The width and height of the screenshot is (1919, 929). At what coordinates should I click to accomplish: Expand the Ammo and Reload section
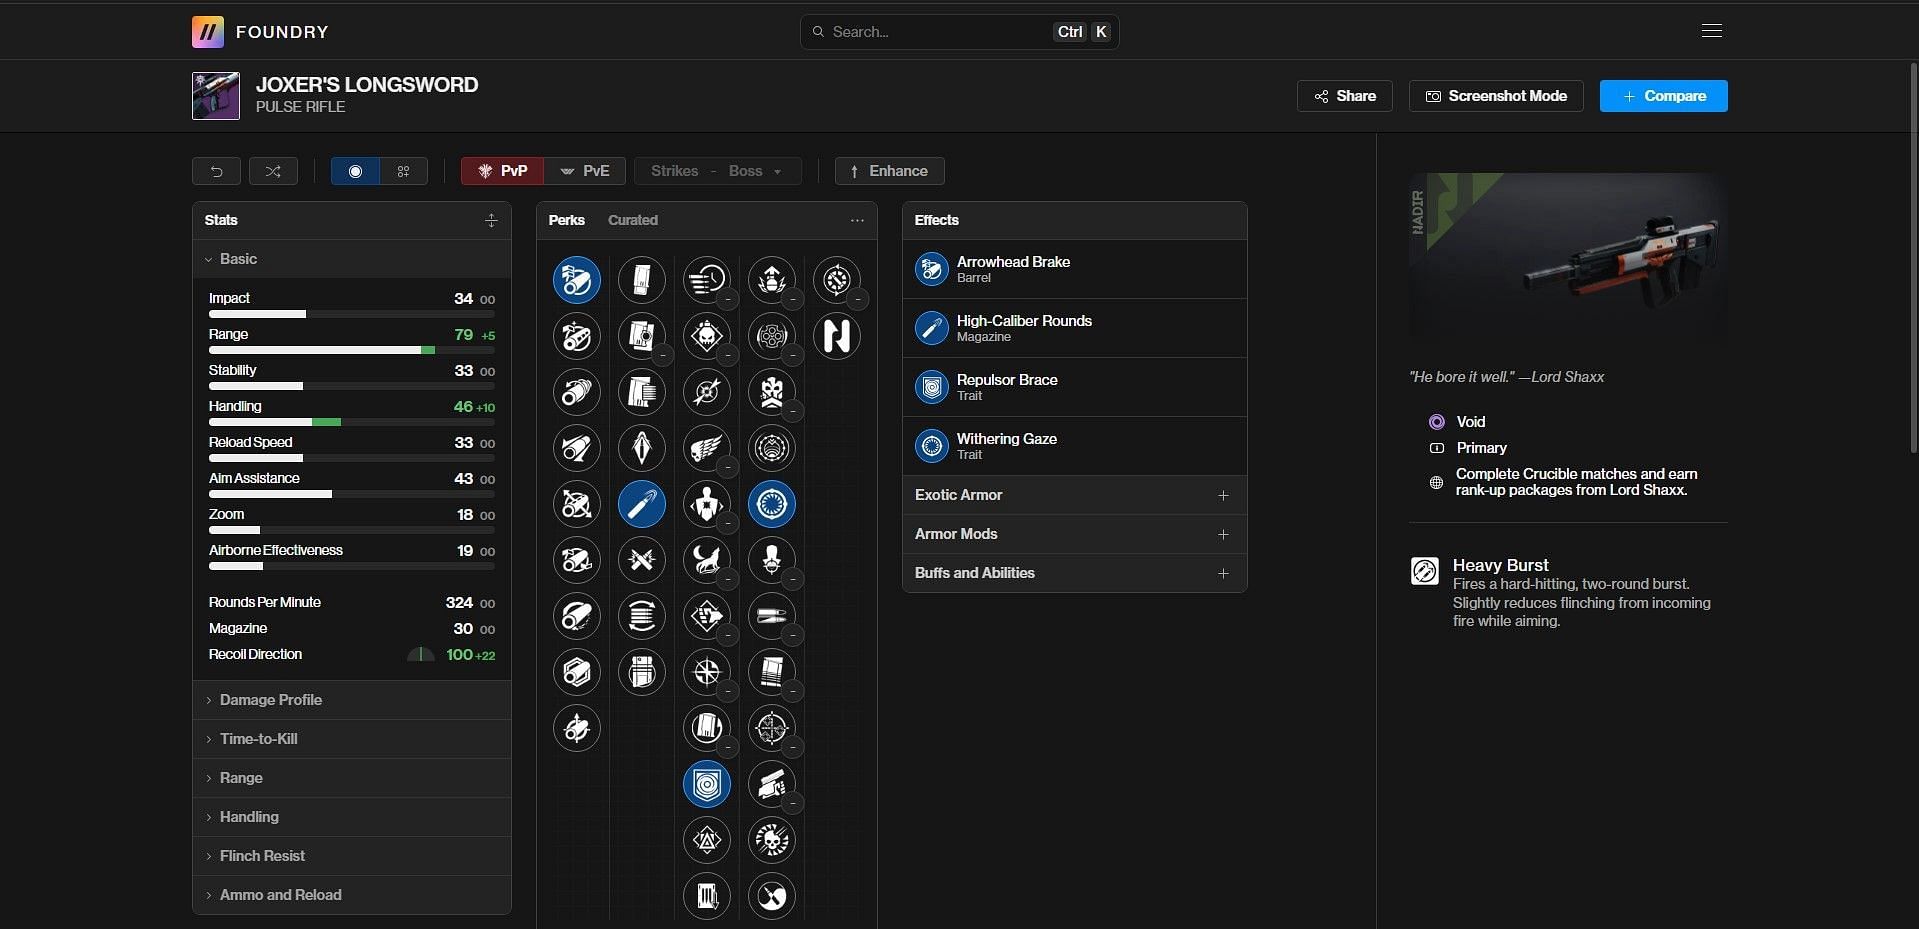(x=352, y=895)
